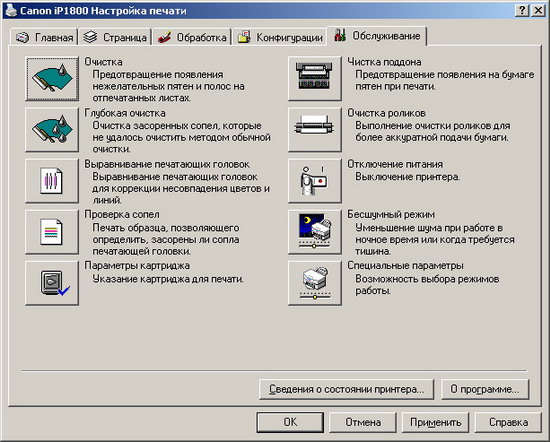
Task: Click the О программе button
Action: point(485,389)
